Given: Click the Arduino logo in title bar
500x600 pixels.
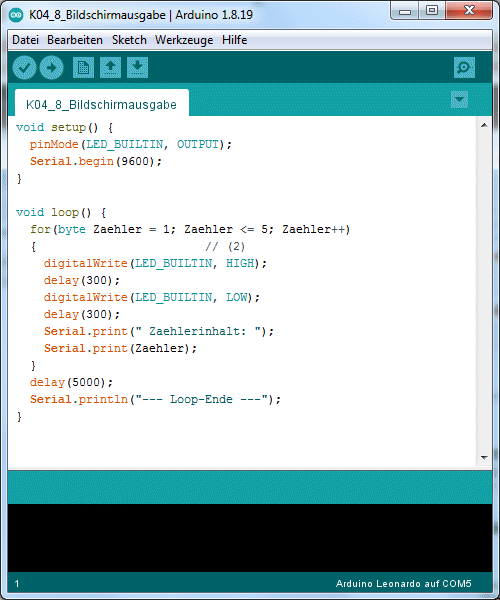Looking at the screenshot, I should point(16,15).
